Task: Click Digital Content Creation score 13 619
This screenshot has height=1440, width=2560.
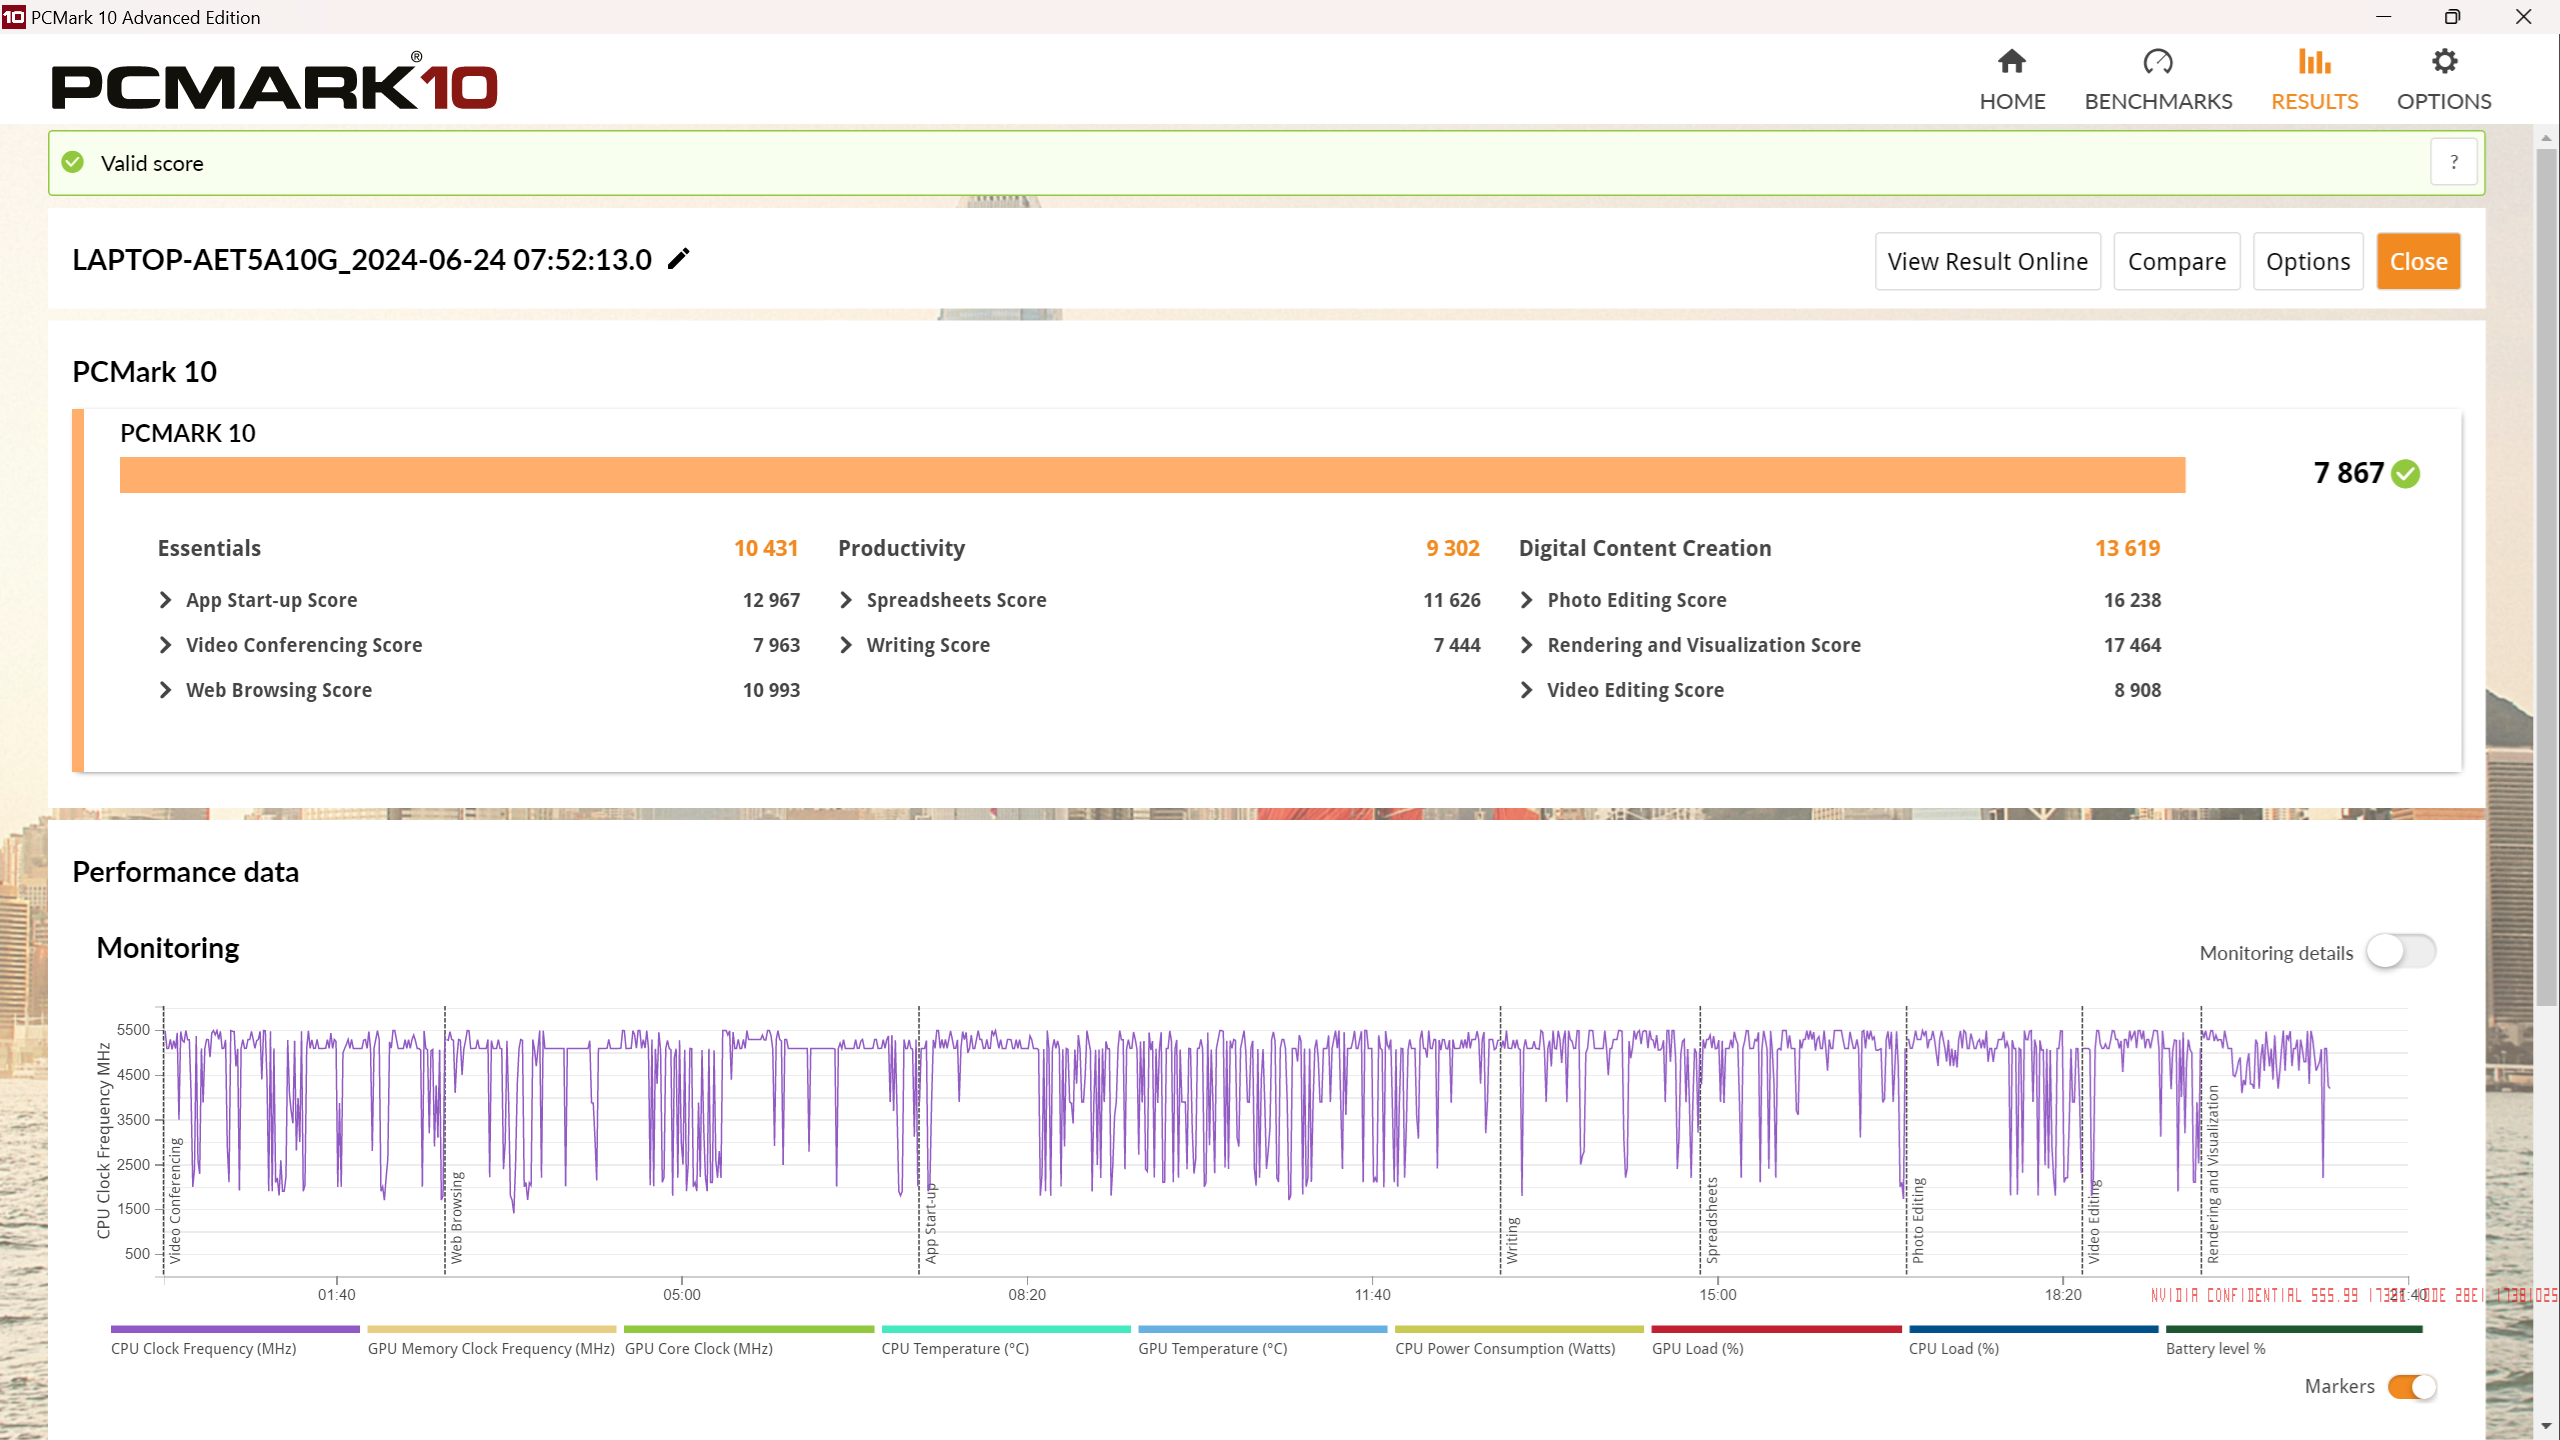Action: [x=2127, y=548]
